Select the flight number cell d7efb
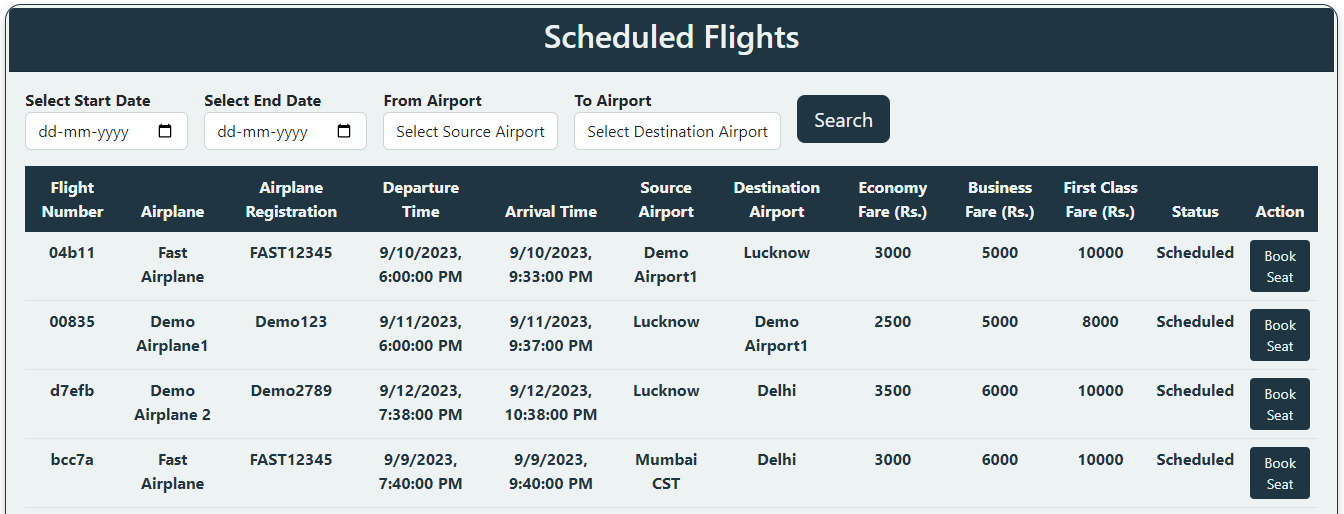 coord(72,391)
